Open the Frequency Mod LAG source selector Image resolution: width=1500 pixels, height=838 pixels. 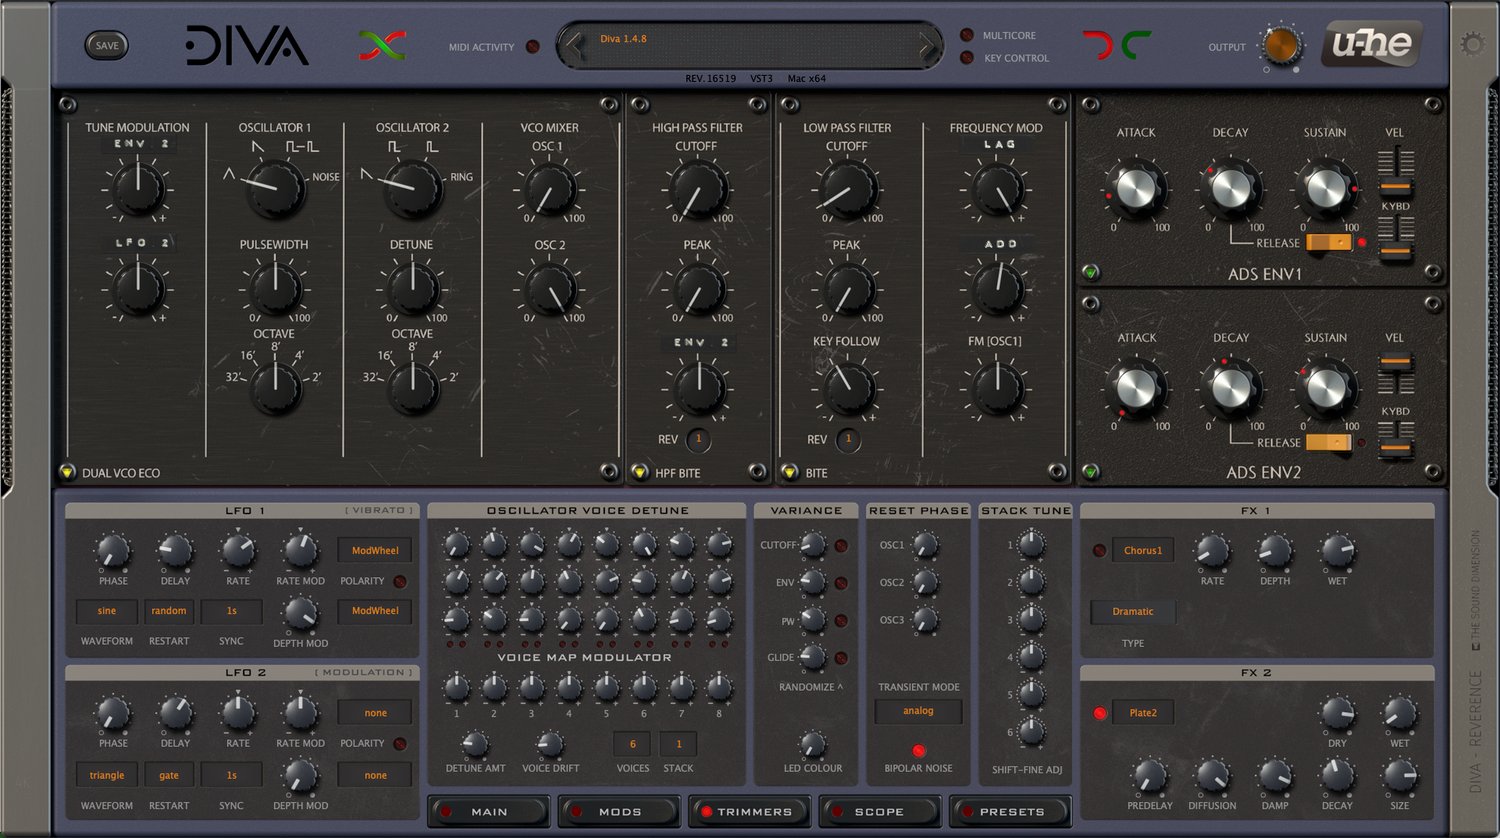point(997,145)
